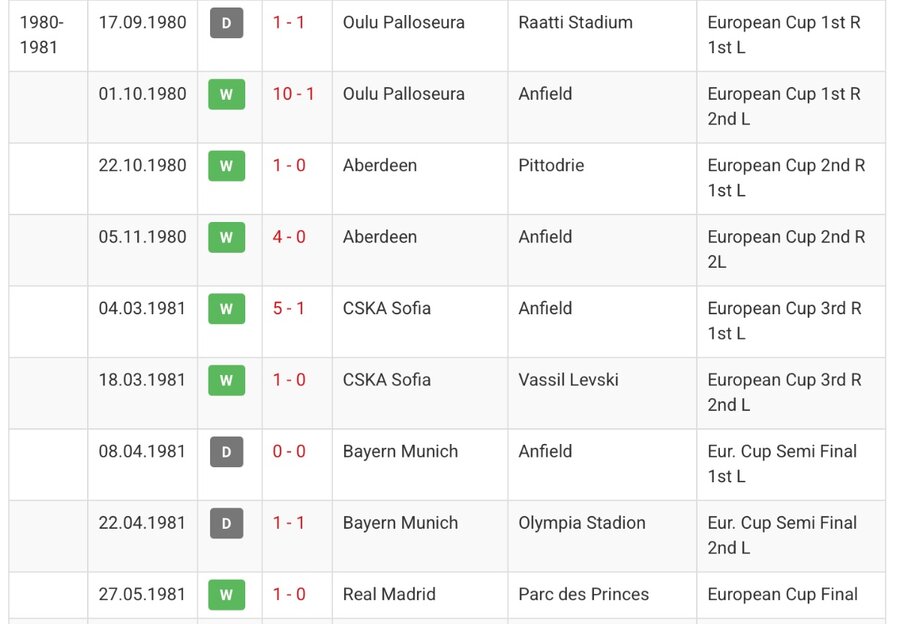Click the D badge for 22.04.1981 match
The height and width of the screenshot is (624, 900).
(x=226, y=523)
